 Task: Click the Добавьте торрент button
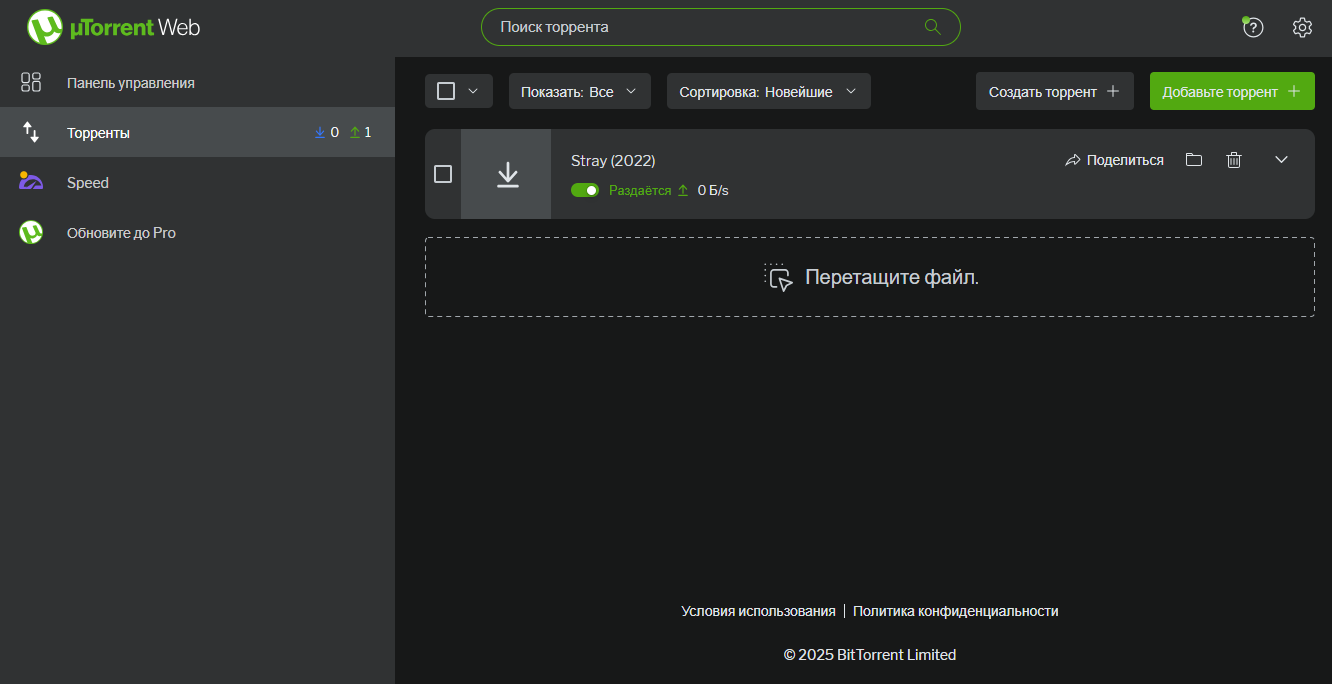(x=1232, y=91)
